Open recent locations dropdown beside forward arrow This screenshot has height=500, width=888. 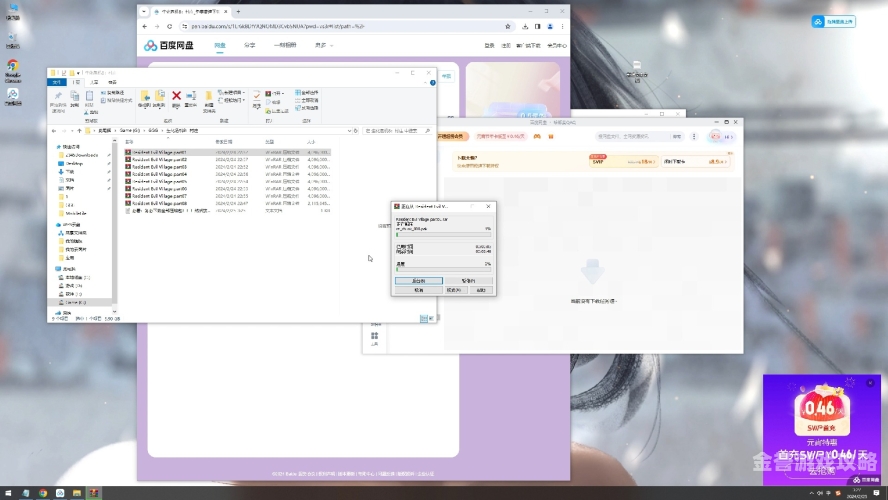click(72, 131)
